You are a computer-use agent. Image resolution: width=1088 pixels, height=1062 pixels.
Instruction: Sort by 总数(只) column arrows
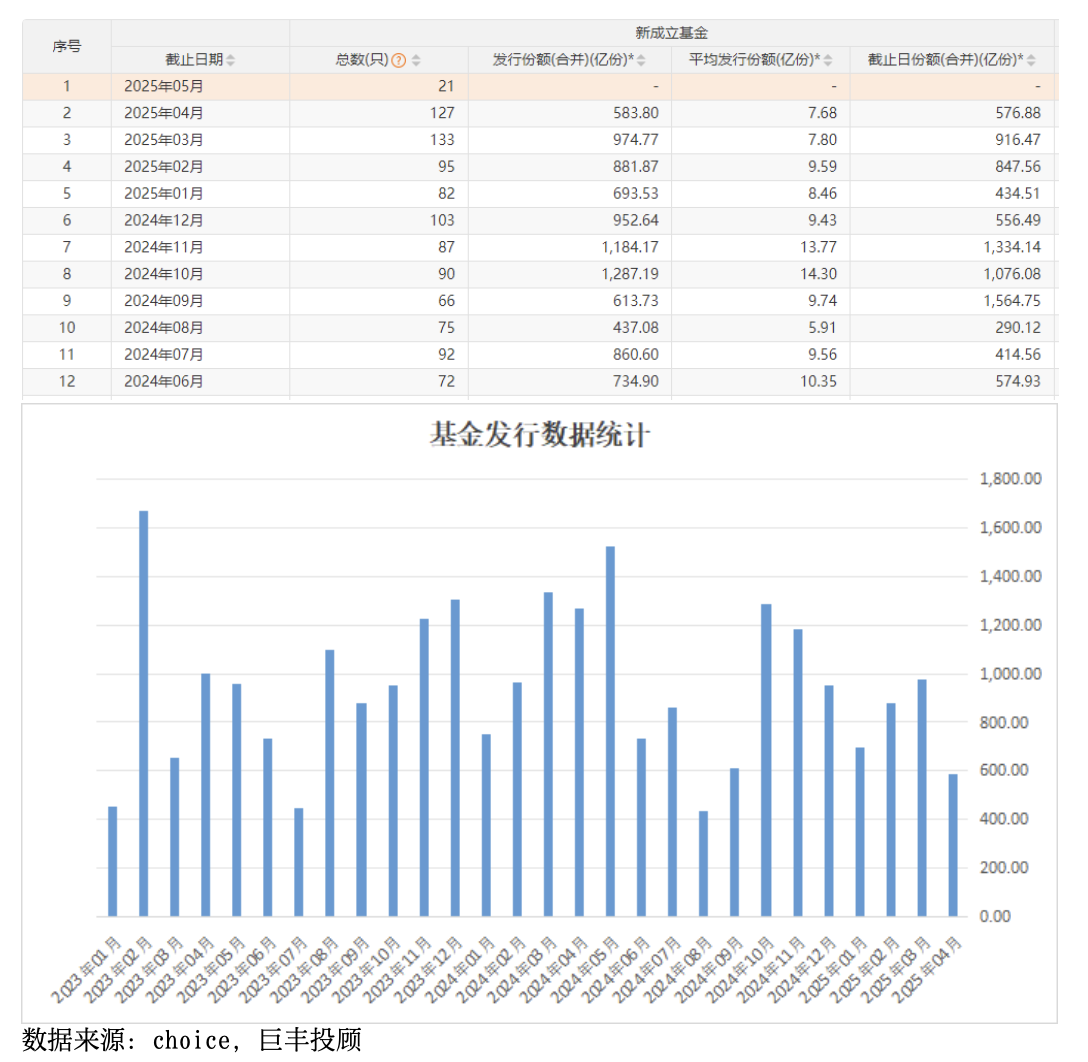click(416, 60)
